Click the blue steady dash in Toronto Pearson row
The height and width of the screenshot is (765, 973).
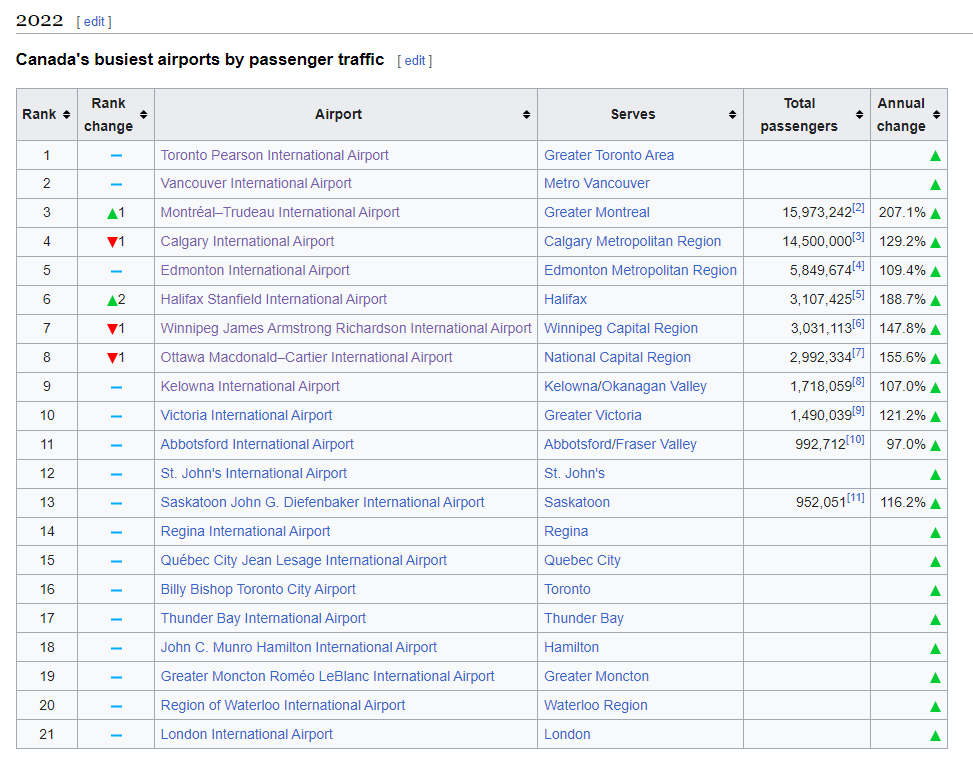tap(116, 155)
